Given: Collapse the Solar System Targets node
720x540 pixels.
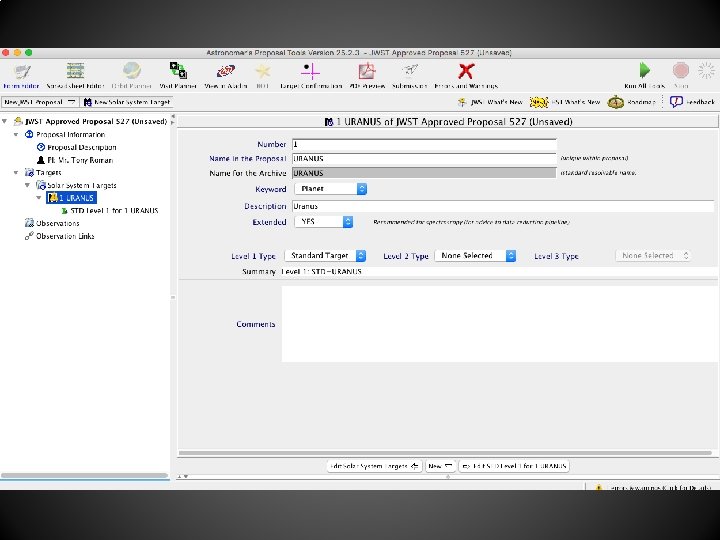Looking at the screenshot, I should pyautogui.click(x=28, y=185).
